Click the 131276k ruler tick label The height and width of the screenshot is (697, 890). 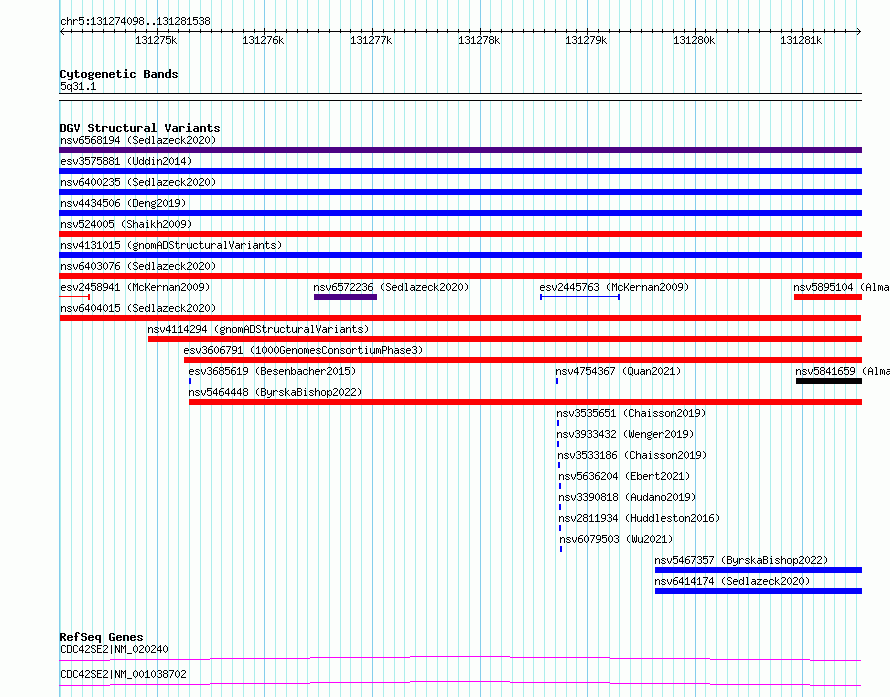(263, 40)
